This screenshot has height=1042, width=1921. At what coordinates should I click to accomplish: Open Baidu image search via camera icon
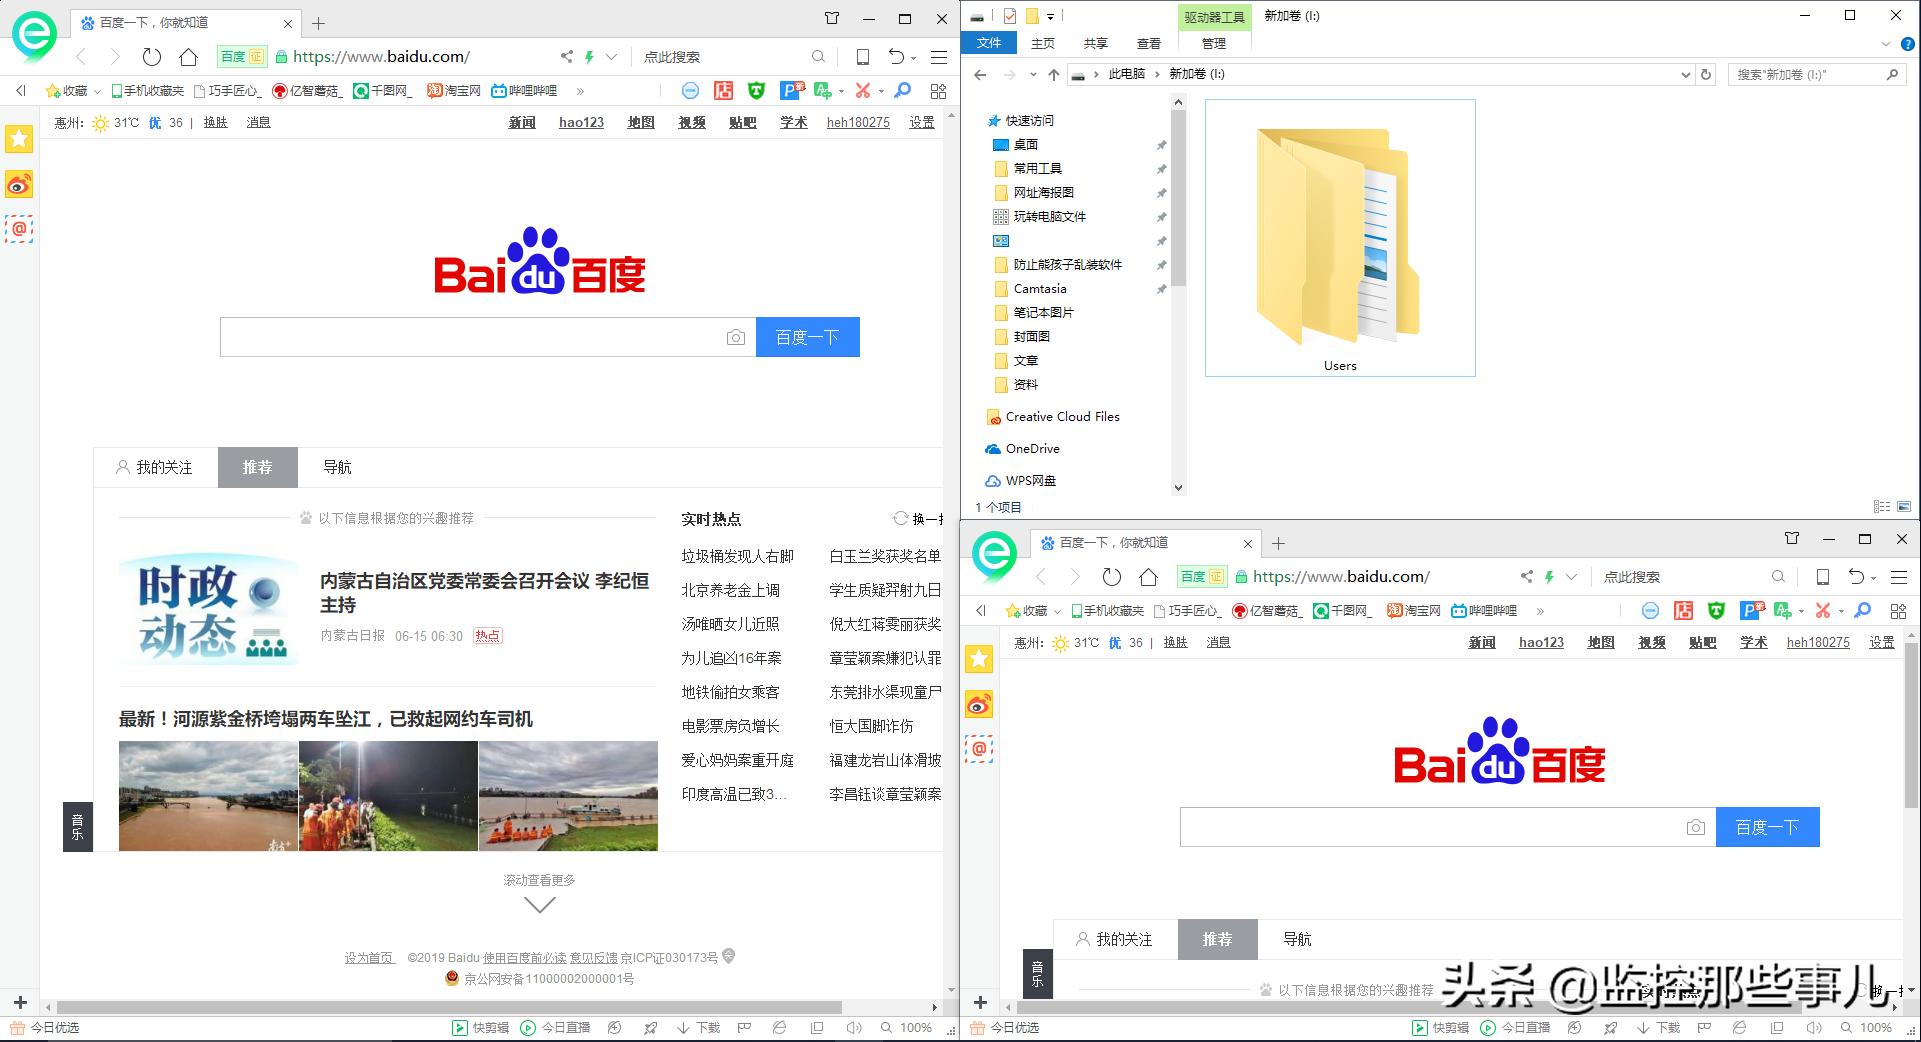737,337
